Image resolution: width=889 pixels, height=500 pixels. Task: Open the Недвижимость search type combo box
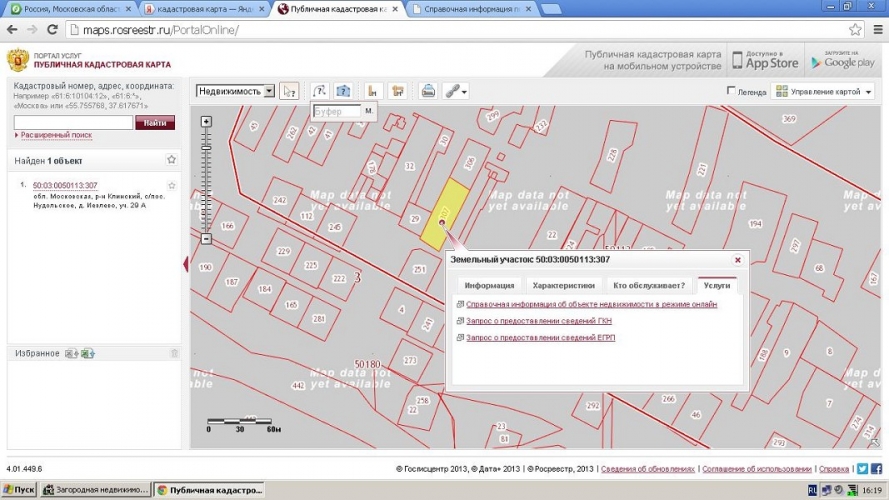pos(235,91)
